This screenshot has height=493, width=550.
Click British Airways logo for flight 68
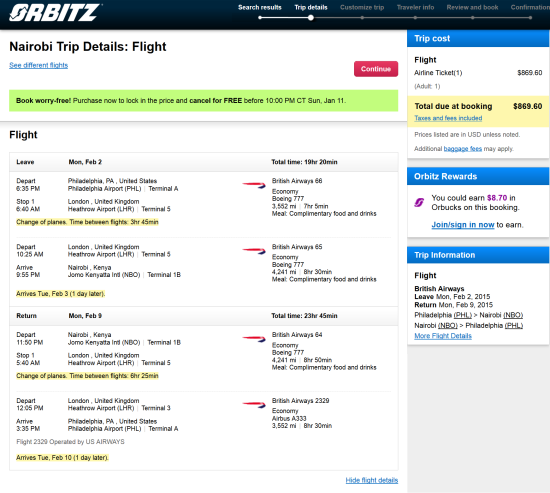click(254, 185)
